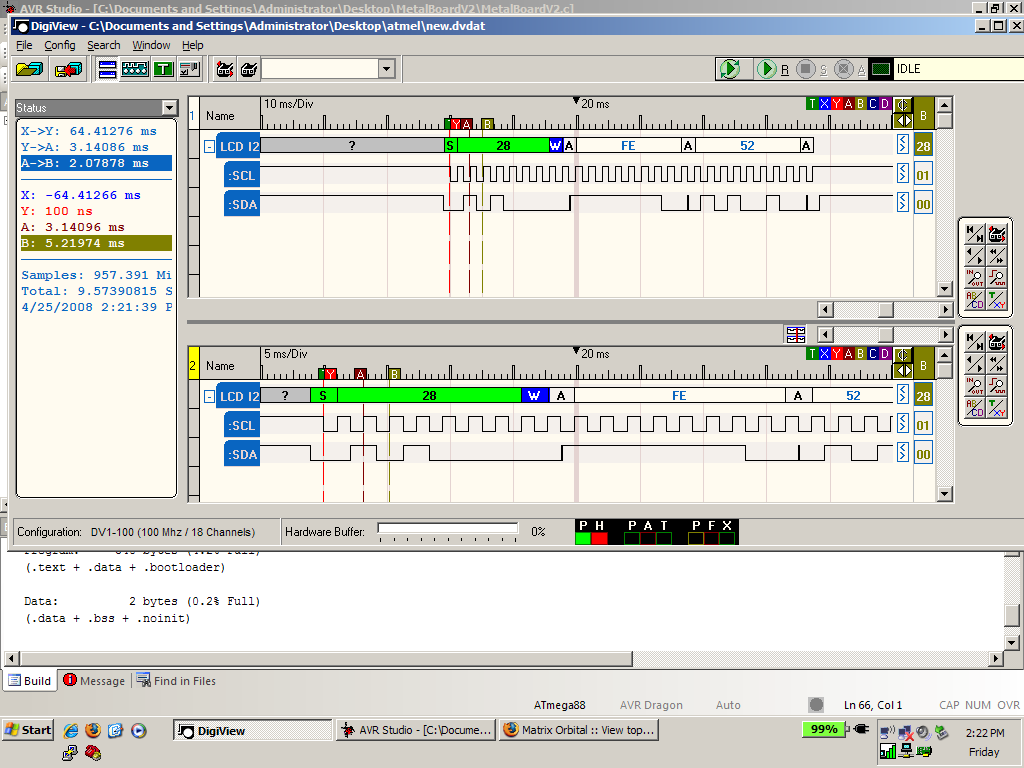
Task: Click the dual waveform view toolbar icon
Action: coord(106,69)
